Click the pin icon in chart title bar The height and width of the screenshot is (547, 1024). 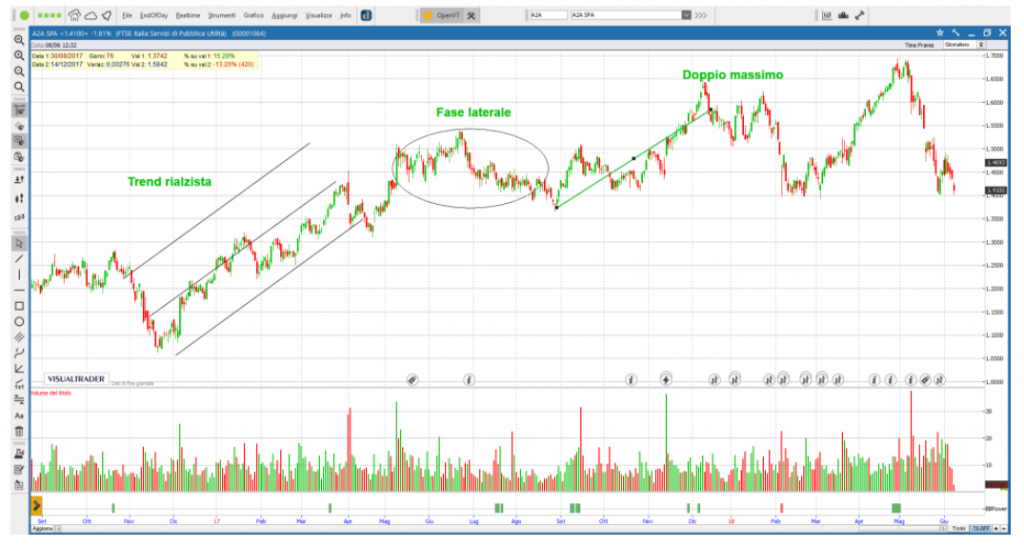pos(955,33)
